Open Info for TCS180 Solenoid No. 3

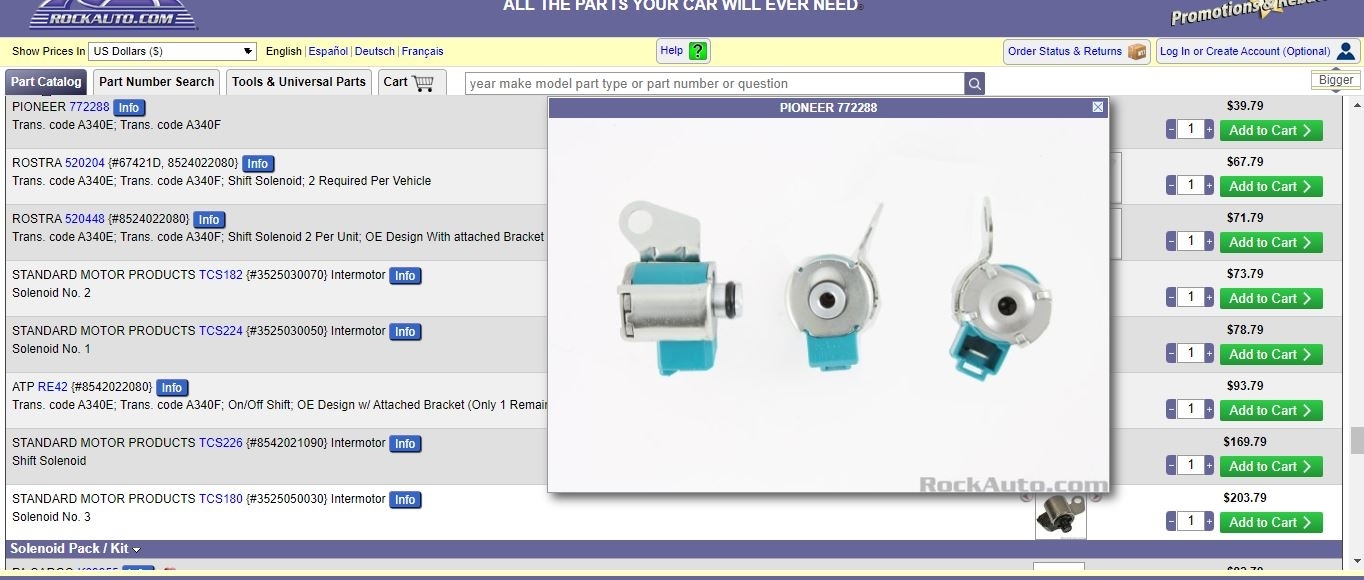pyautogui.click(x=405, y=500)
